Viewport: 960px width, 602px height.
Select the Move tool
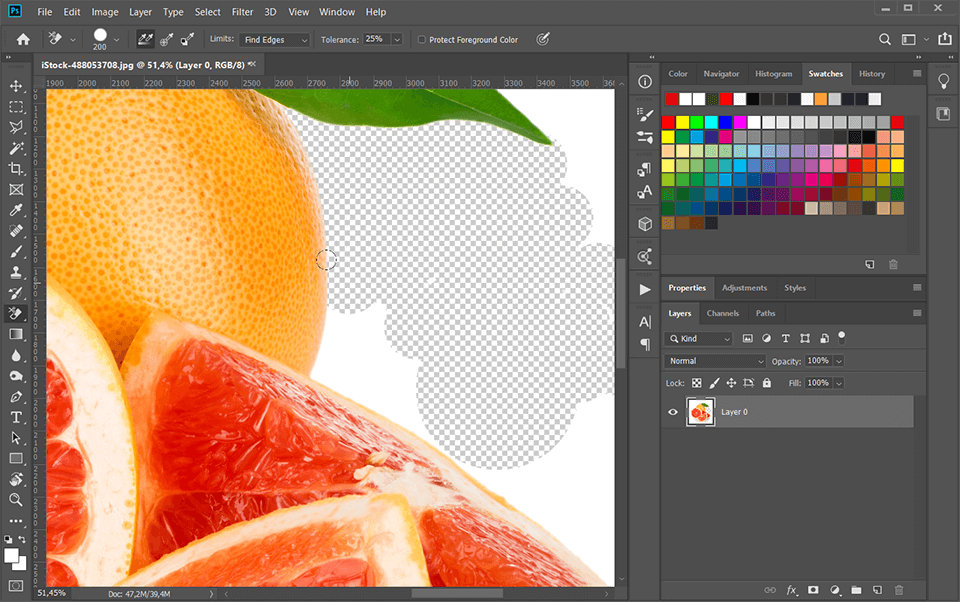click(x=16, y=86)
